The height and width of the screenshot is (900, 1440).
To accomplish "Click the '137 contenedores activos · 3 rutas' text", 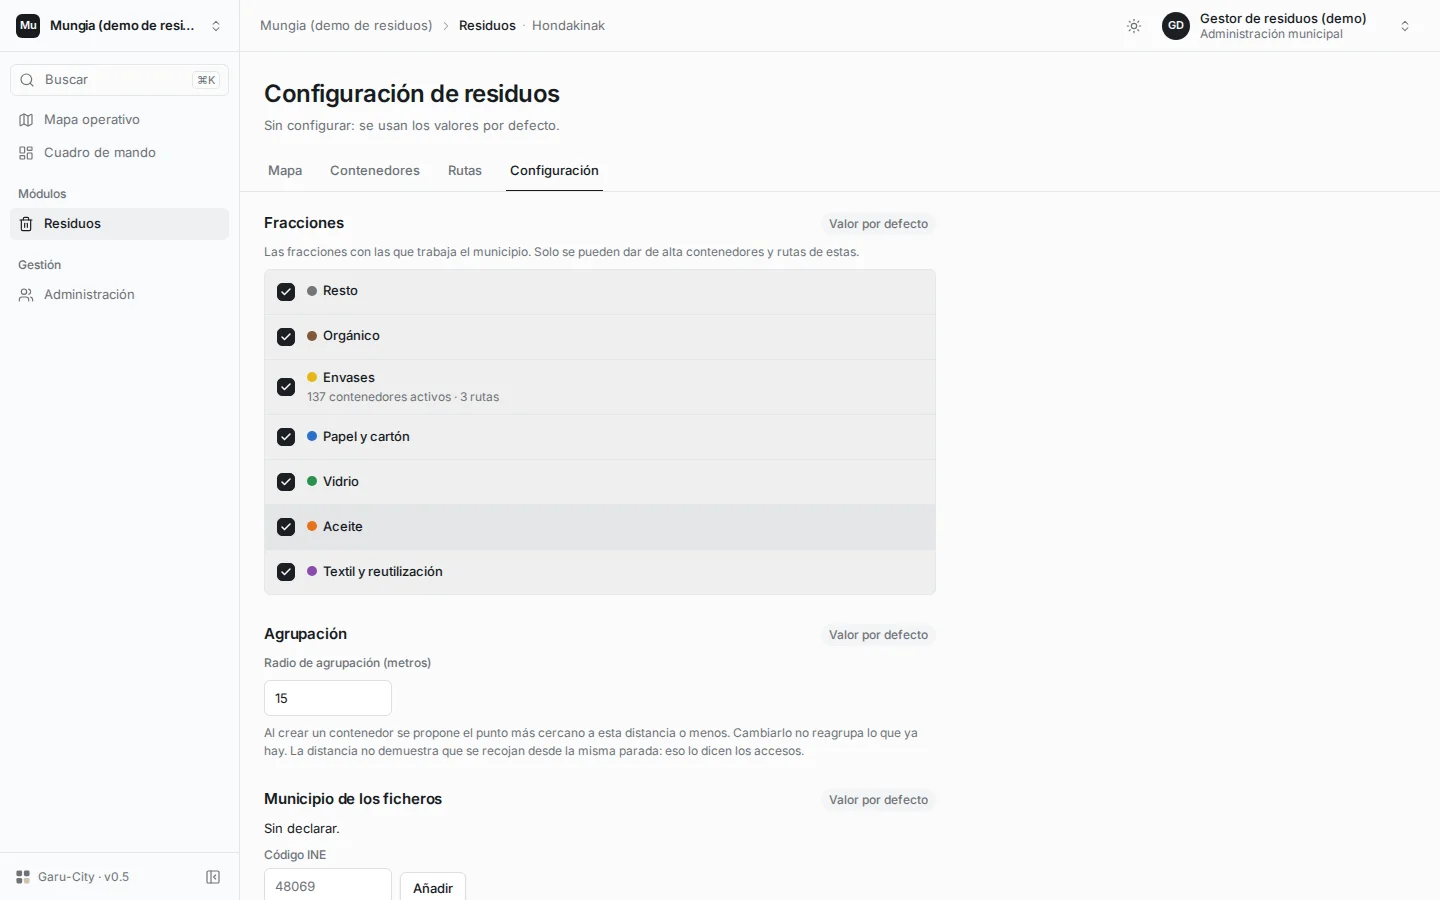I will click(403, 397).
